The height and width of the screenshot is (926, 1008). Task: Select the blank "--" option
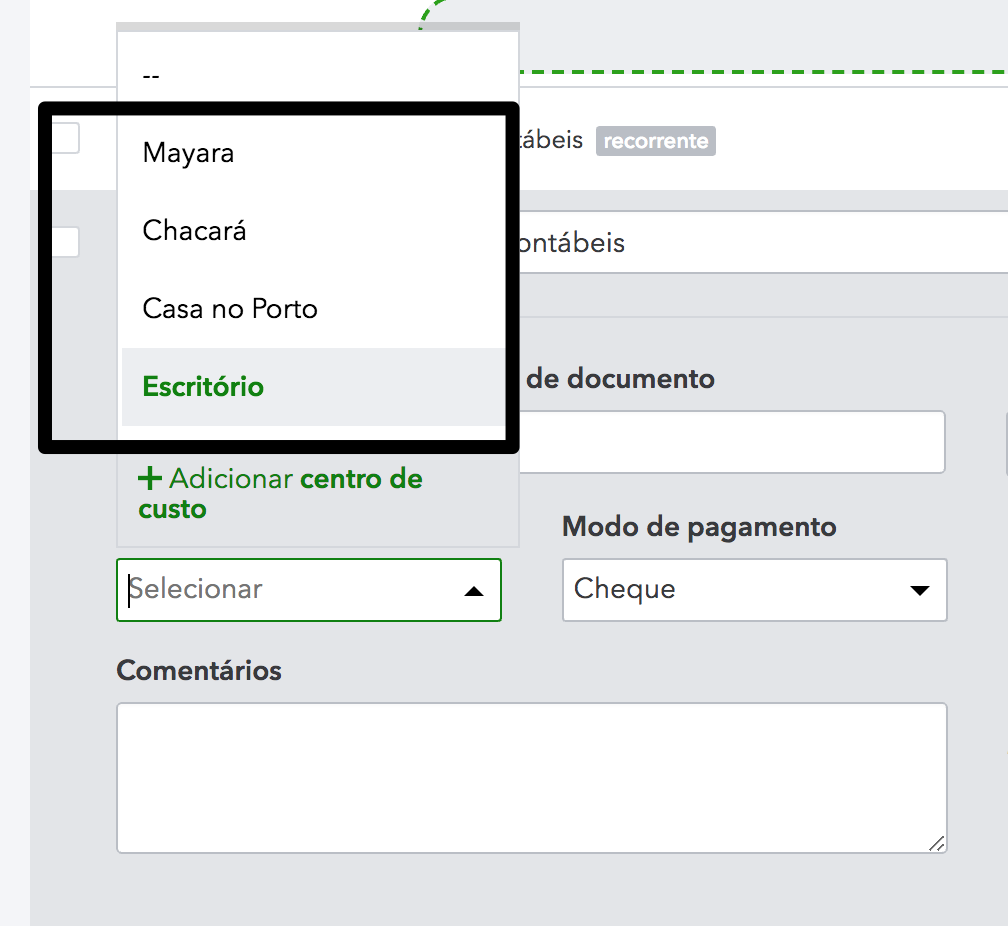pos(152,75)
